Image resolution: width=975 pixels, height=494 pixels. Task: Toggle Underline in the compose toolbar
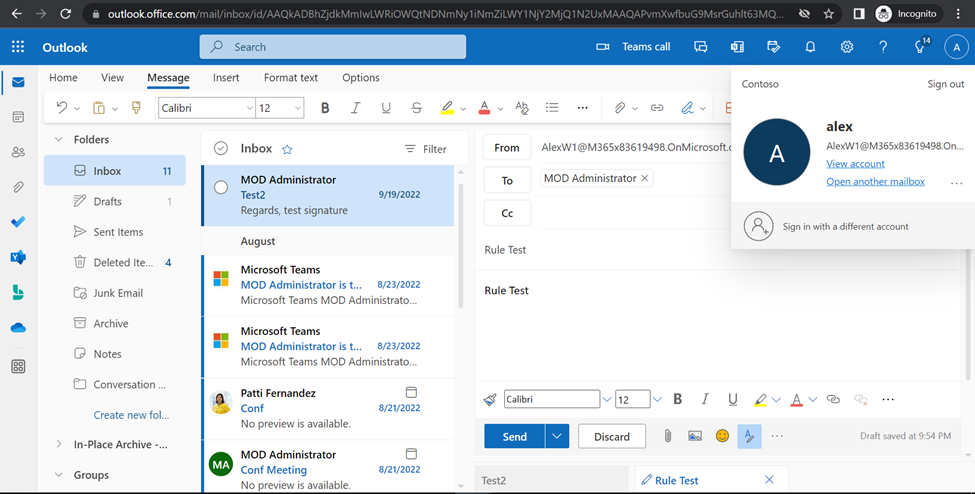[732, 399]
